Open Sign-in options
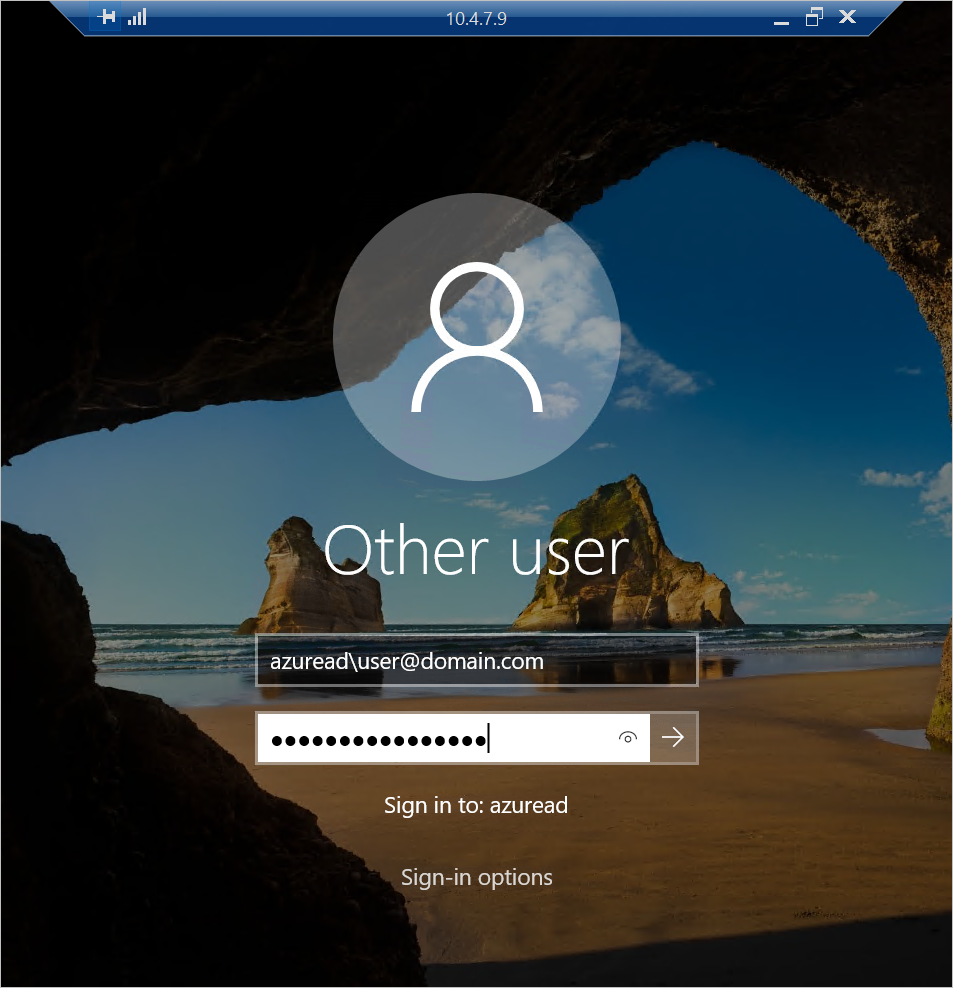The width and height of the screenshot is (953, 988). click(476, 877)
